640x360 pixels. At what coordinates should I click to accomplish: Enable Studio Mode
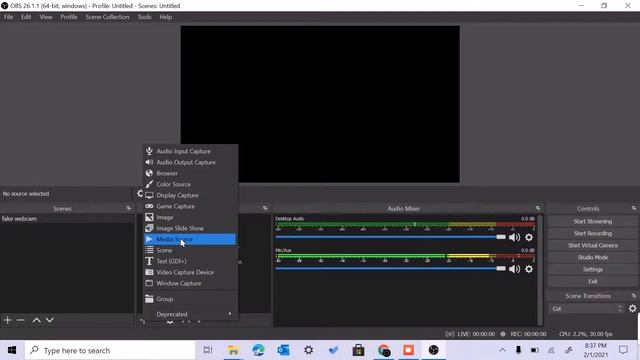pos(593,258)
